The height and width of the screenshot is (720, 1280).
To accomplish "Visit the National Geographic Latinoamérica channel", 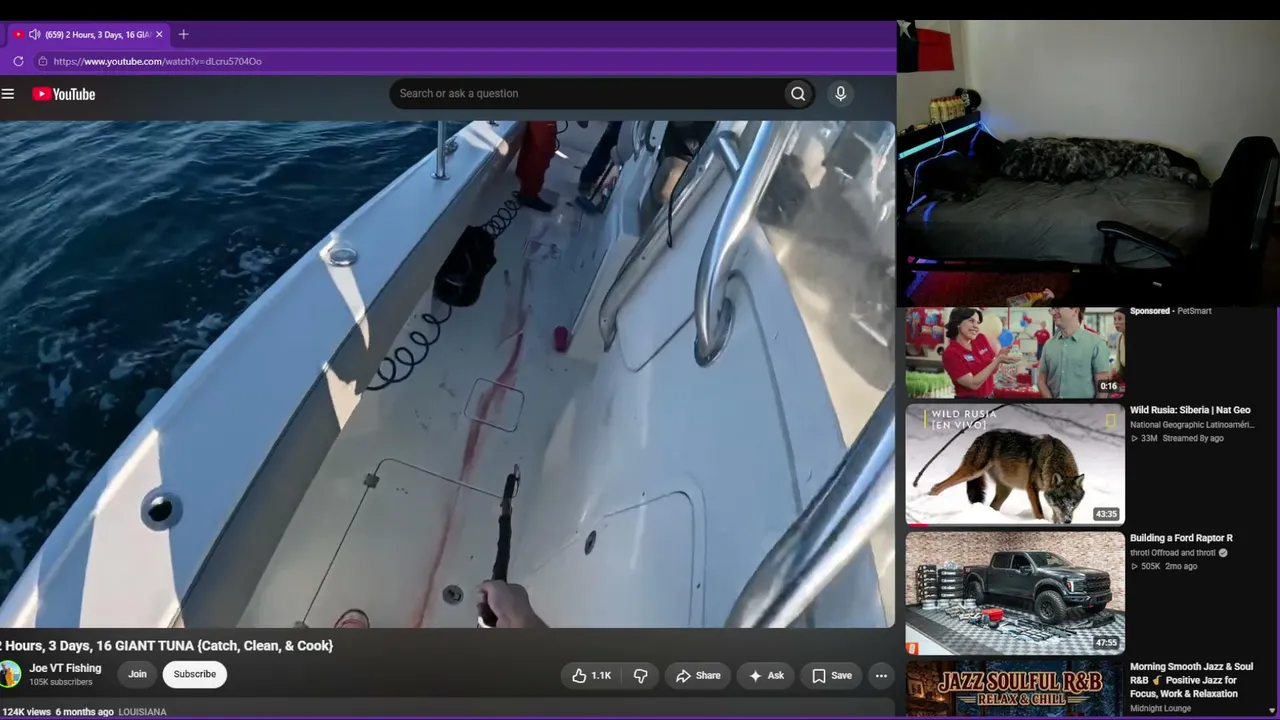I will pyautogui.click(x=1192, y=425).
